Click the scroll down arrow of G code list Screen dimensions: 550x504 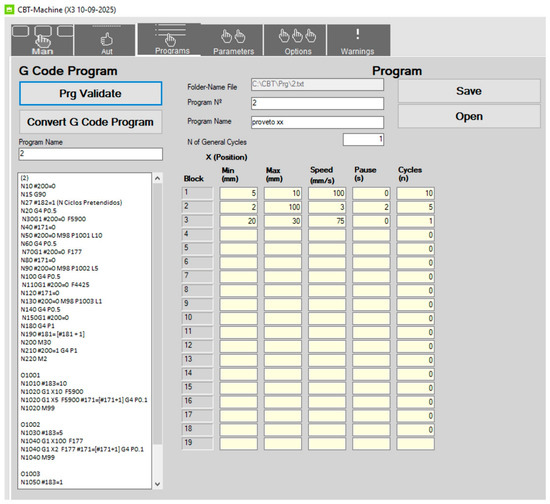pyautogui.click(x=157, y=484)
